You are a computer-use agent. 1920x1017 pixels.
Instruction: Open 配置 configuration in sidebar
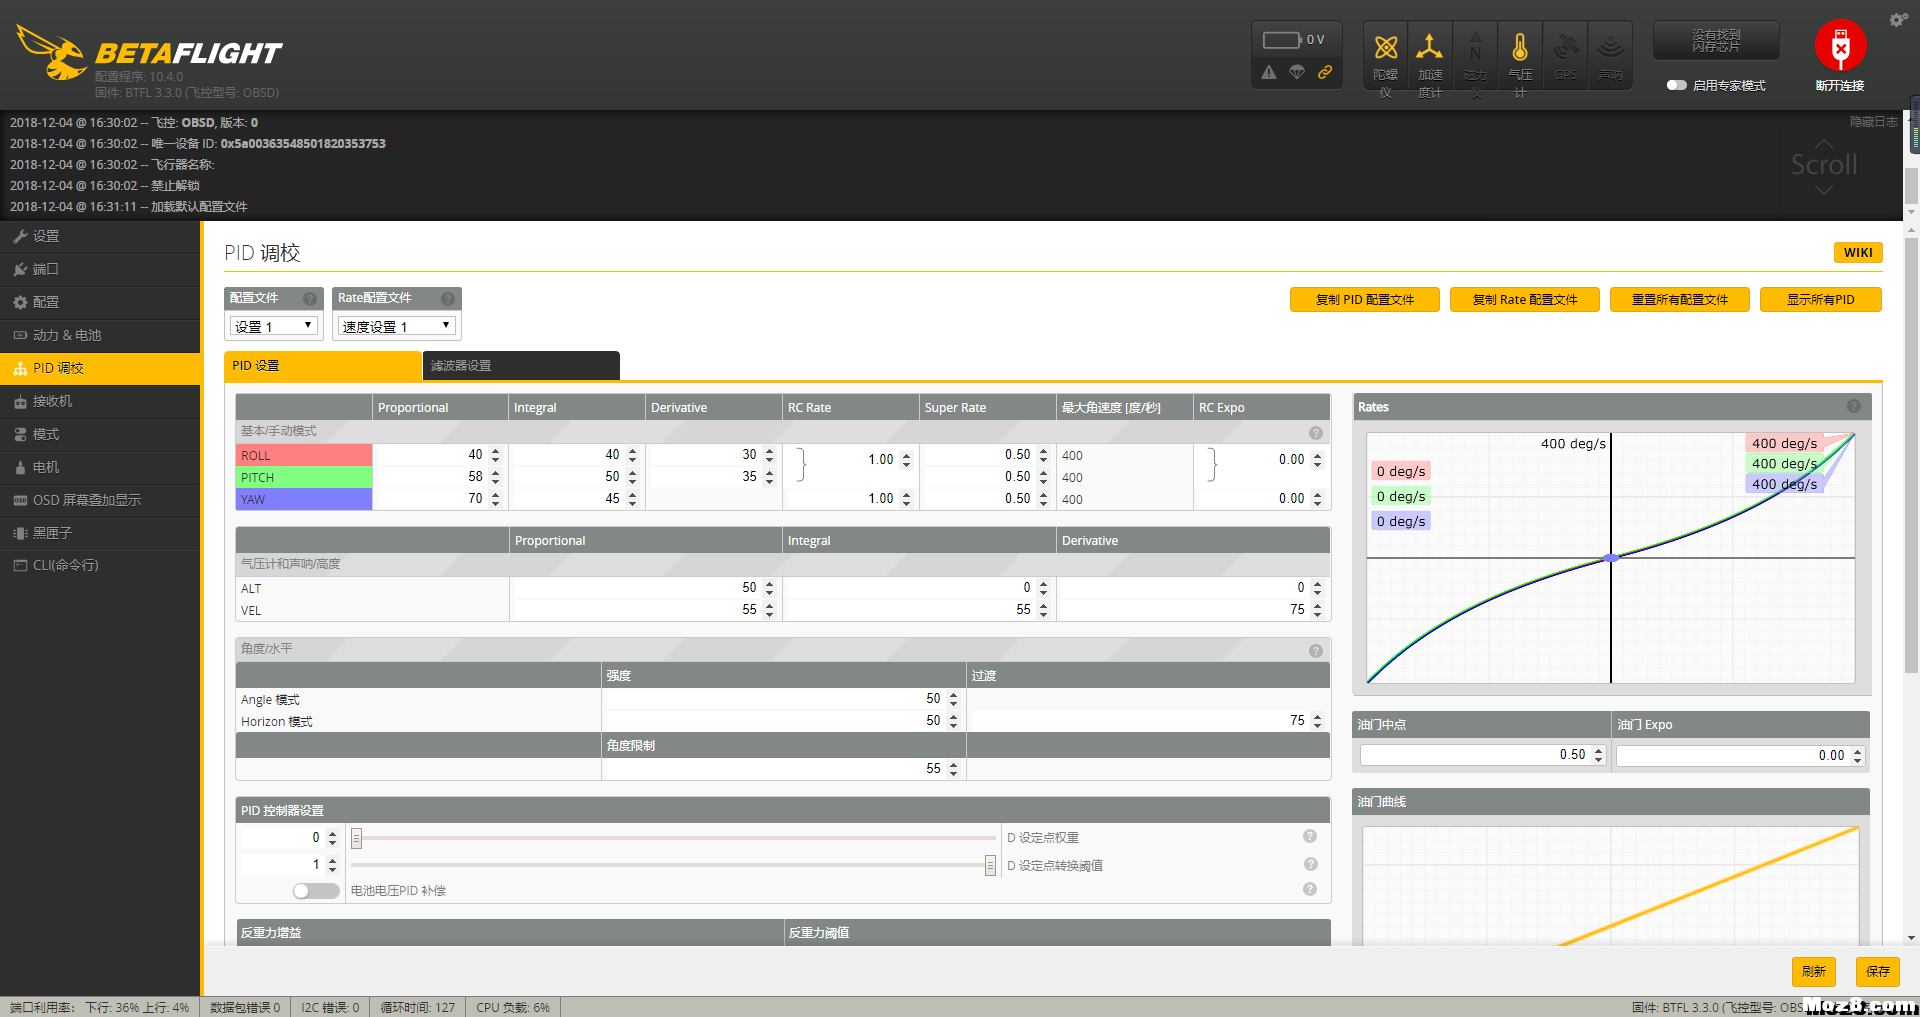tap(100, 302)
